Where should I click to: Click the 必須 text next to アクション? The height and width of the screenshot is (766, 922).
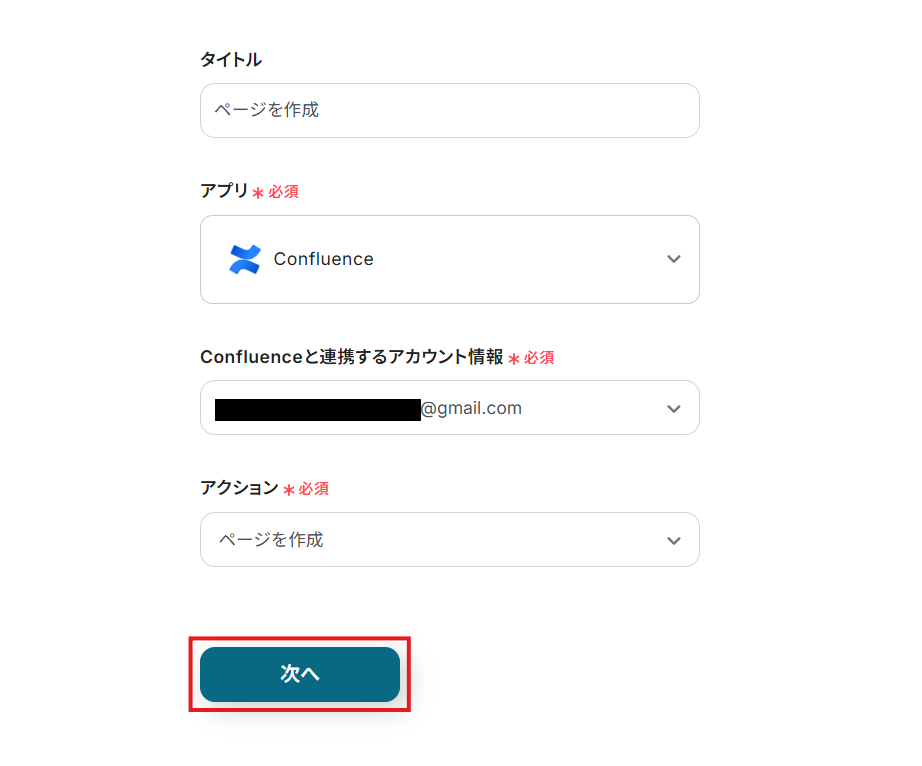coord(314,489)
